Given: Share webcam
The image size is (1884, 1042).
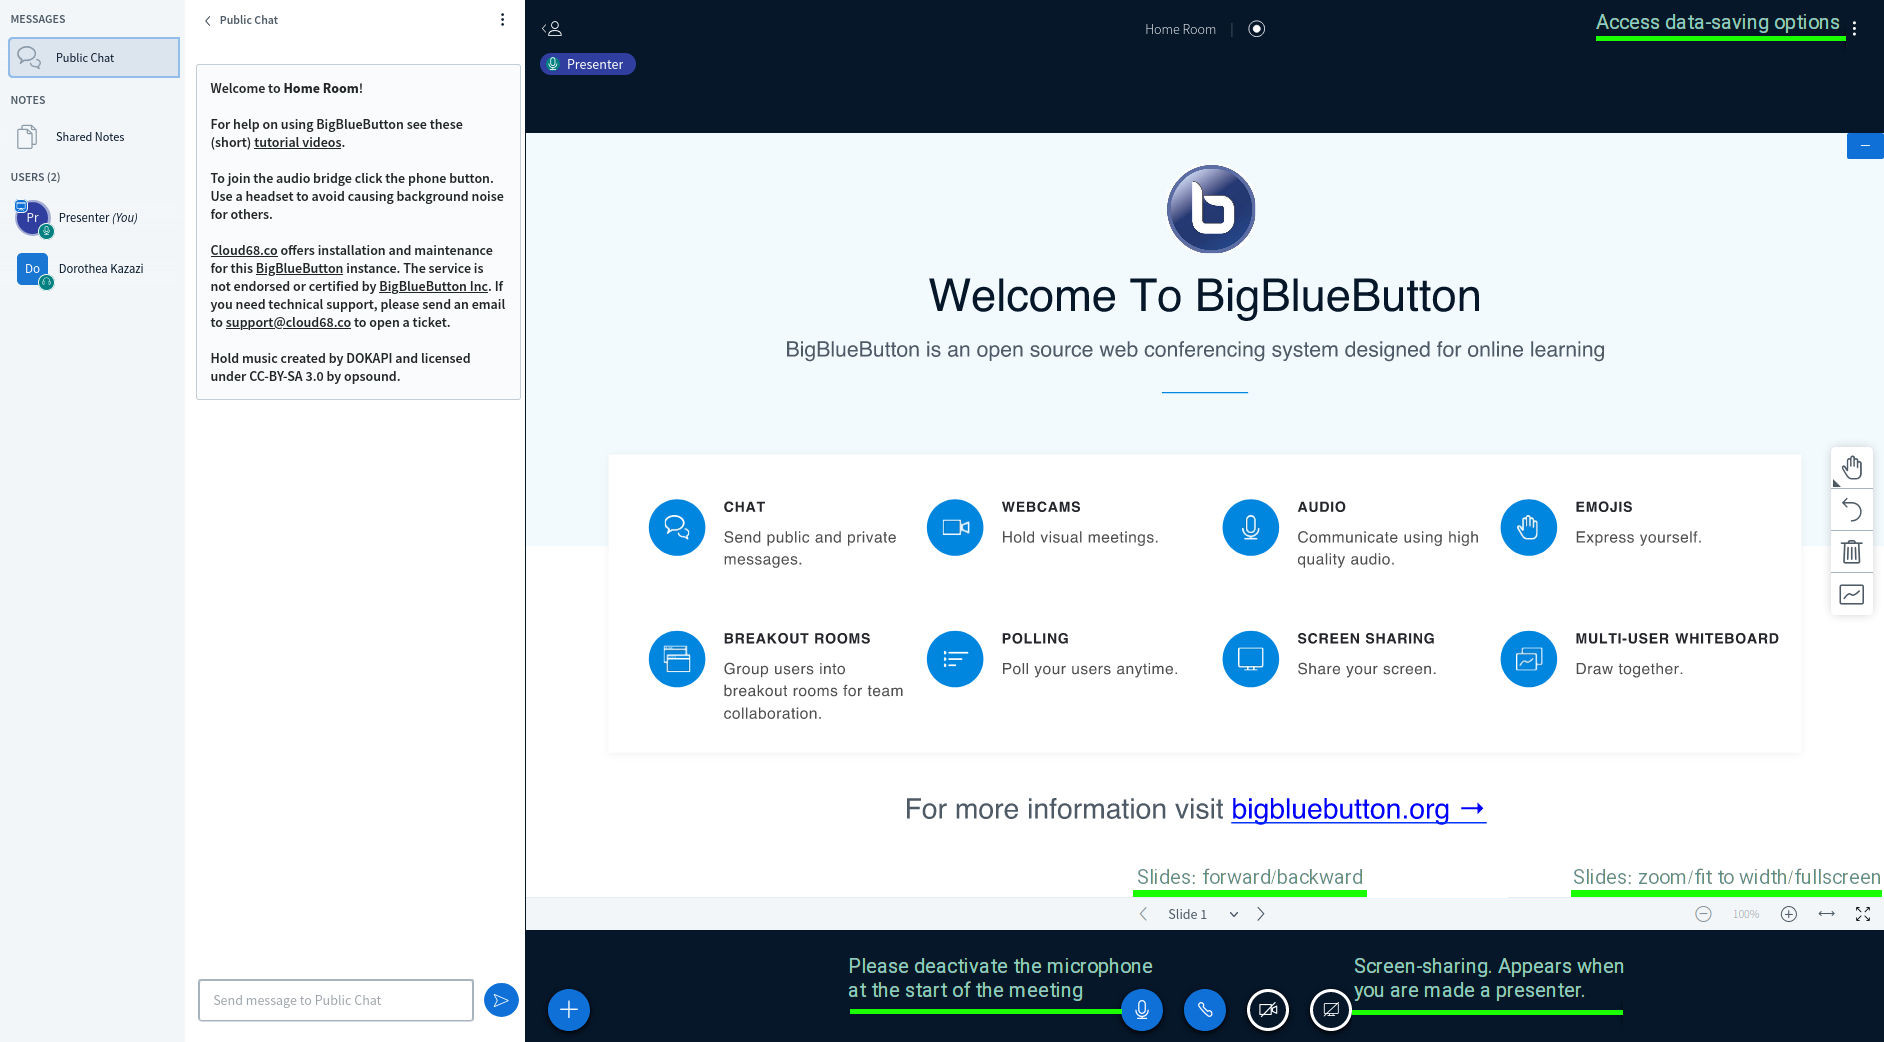Looking at the screenshot, I should (x=1268, y=1010).
